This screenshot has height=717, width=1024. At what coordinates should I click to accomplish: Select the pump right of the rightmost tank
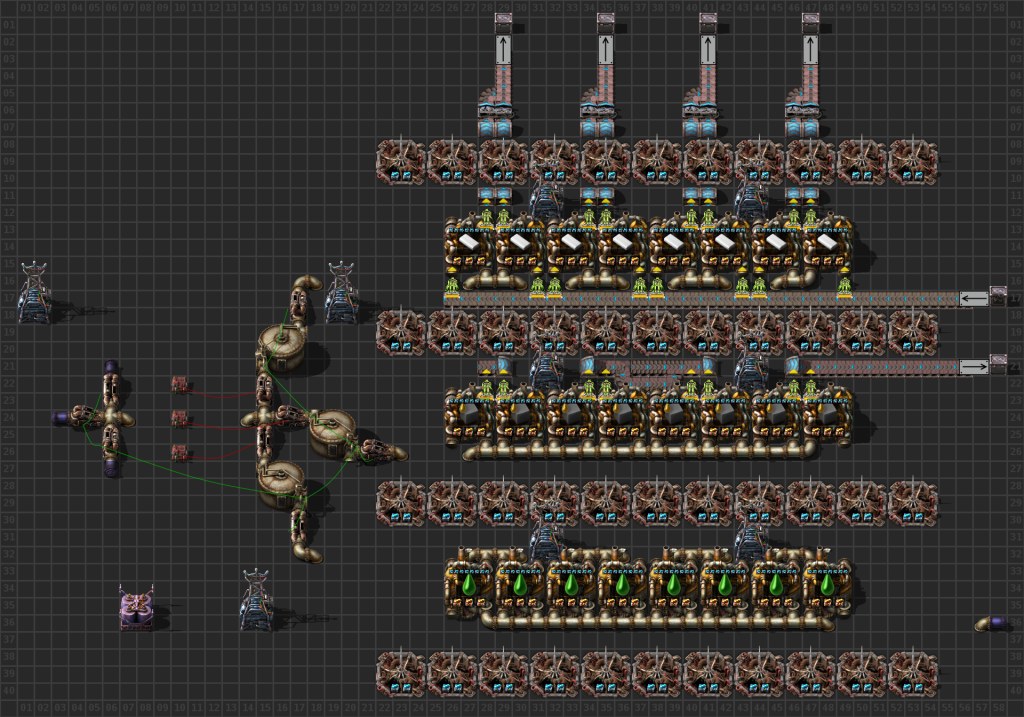click(376, 451)
